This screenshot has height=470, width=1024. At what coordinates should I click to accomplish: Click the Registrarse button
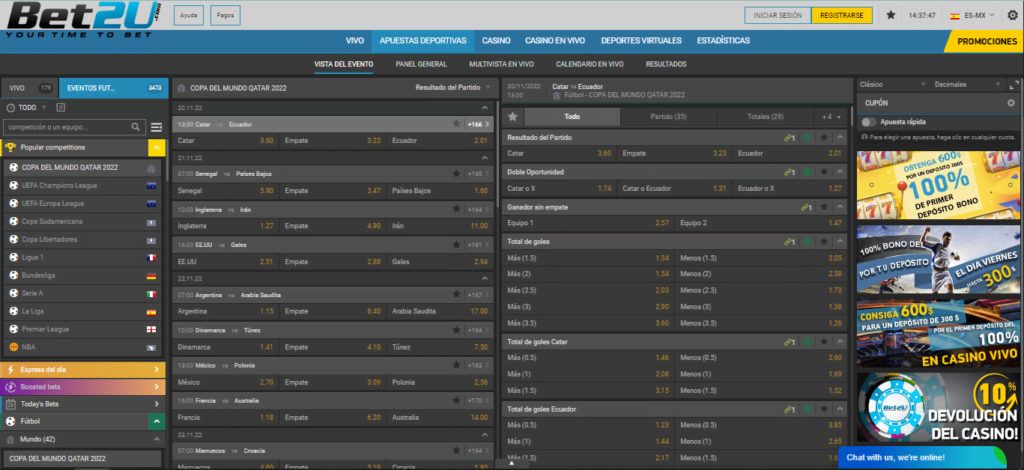pos(842,15)
